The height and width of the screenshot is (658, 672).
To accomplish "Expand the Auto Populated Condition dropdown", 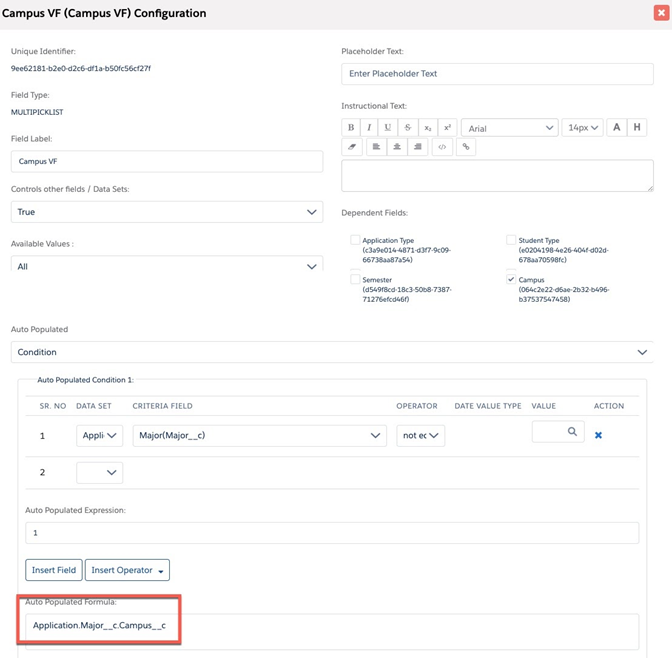I will [x=331, y=352].
